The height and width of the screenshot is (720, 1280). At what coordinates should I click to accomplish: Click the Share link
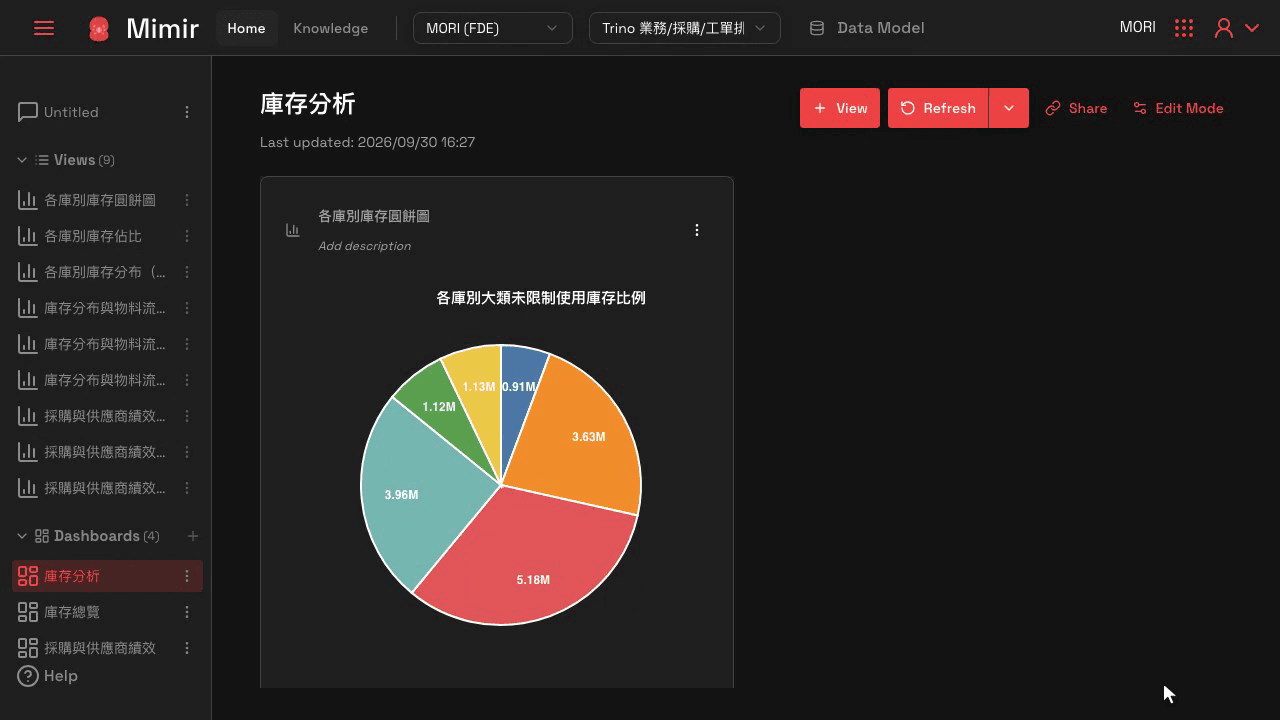pyautogui.click(x=1076, y=108)
